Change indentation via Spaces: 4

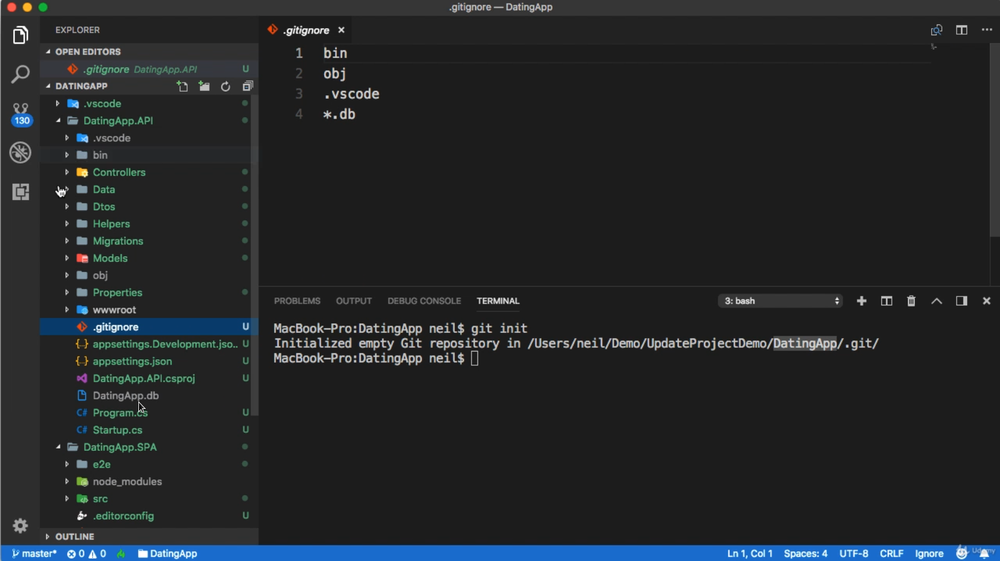pyautogui.click(x=805, y=553)
